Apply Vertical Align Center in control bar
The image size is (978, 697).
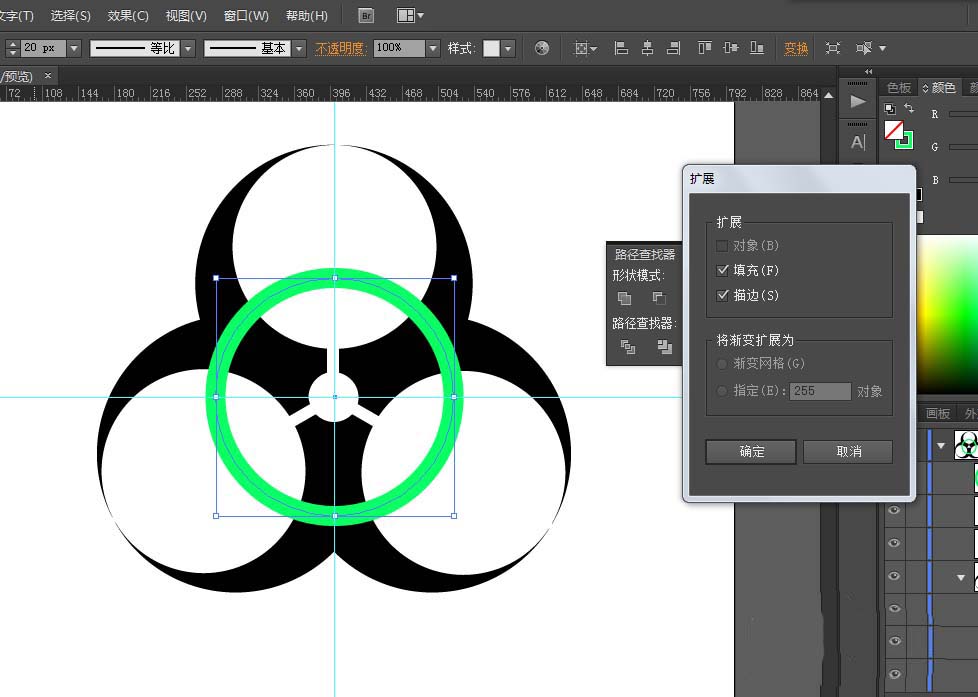coord(731,48)
